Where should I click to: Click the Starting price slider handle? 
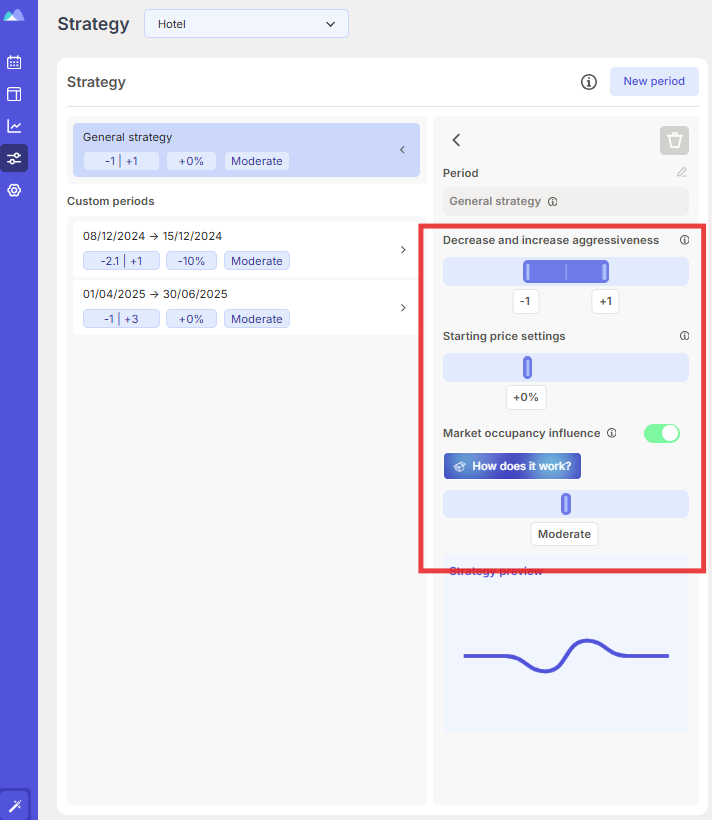[x=527, y=368]
